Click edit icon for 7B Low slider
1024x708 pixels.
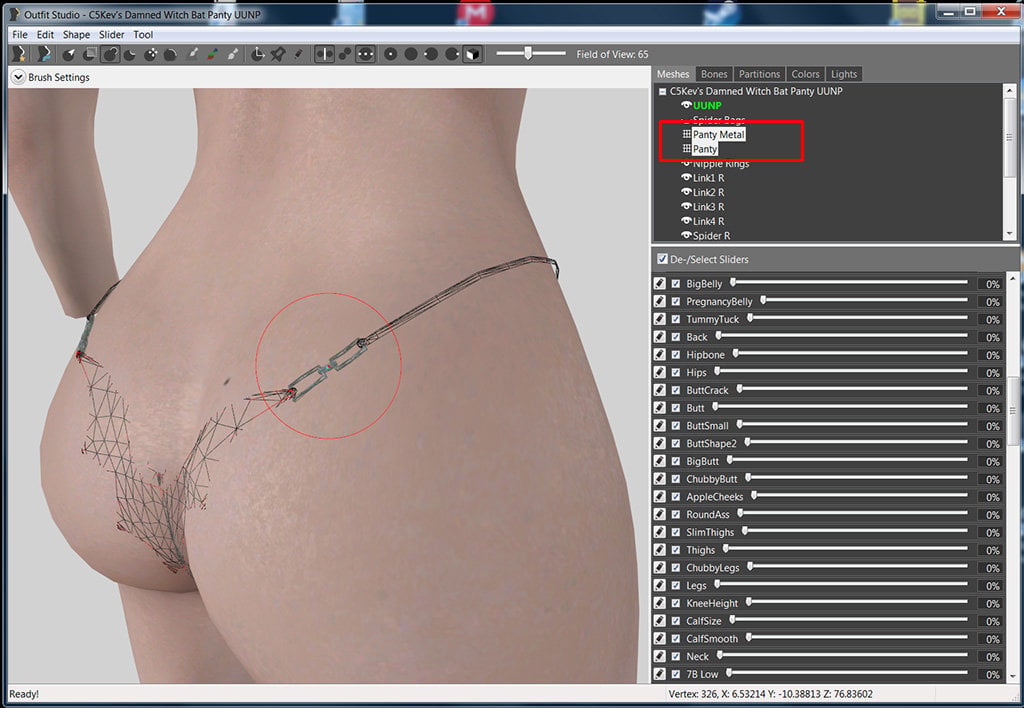tap(660, 674)
